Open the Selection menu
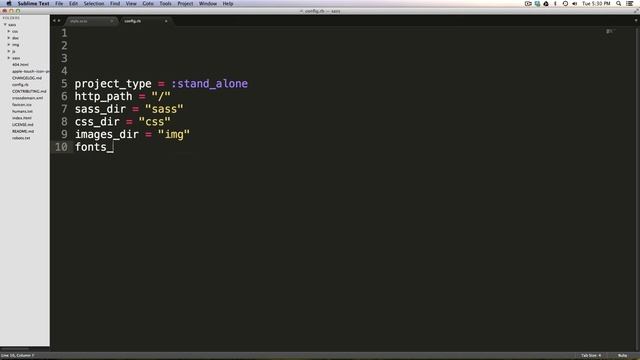 pos(94,3)
